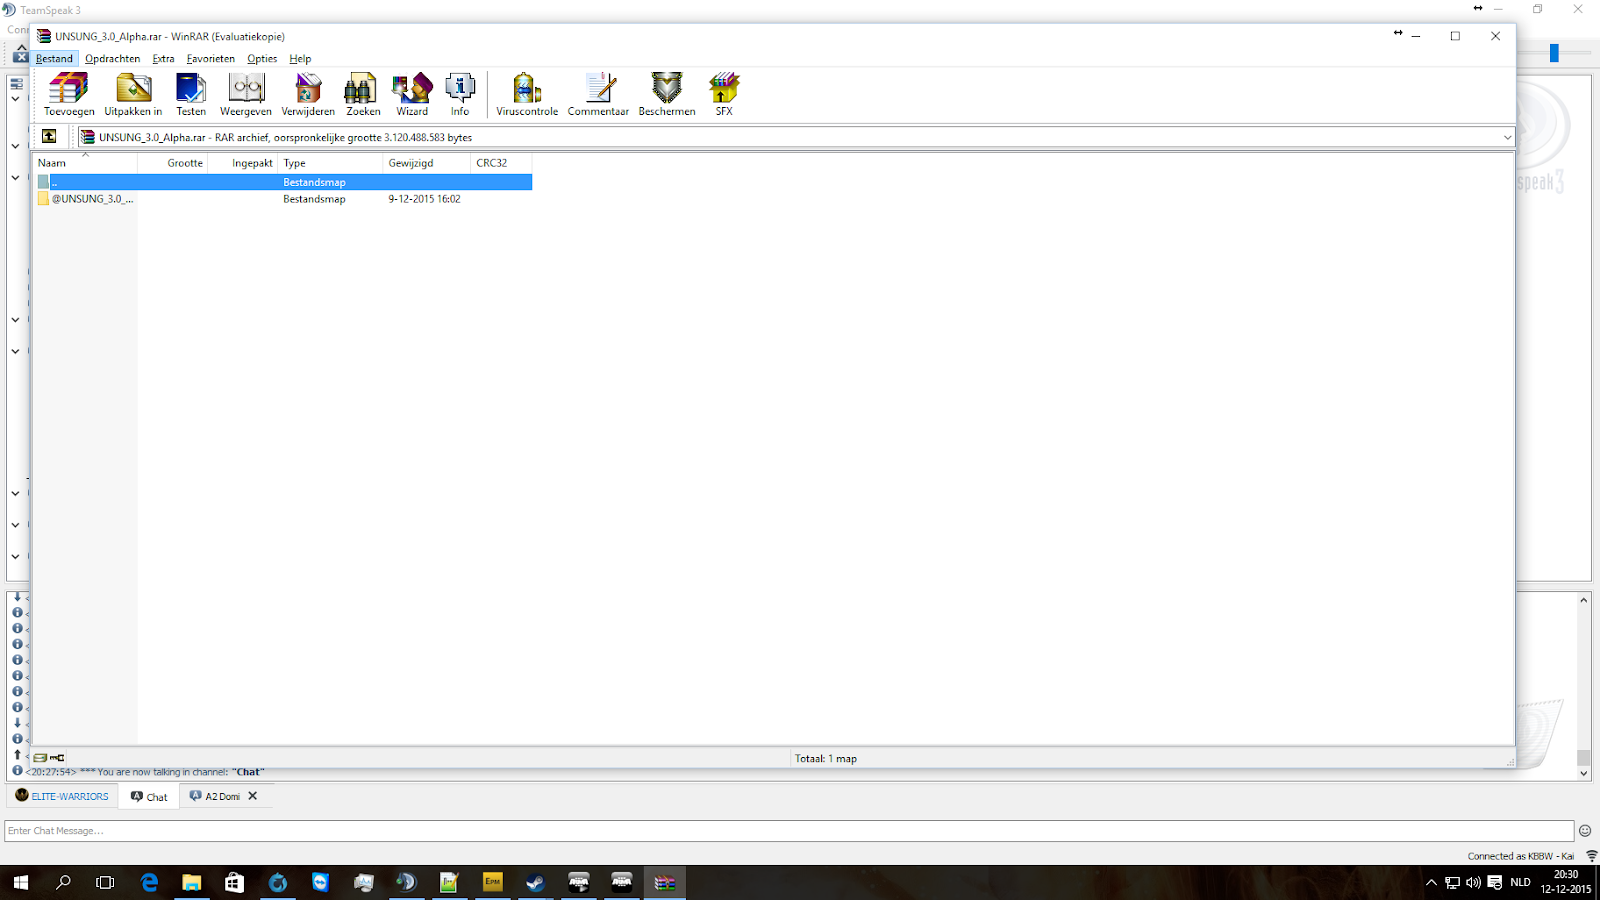The width and height of the screenshot is (1600, 900).
Task: Click the key icon in WinRAR status bar
Action: [57, 758]
